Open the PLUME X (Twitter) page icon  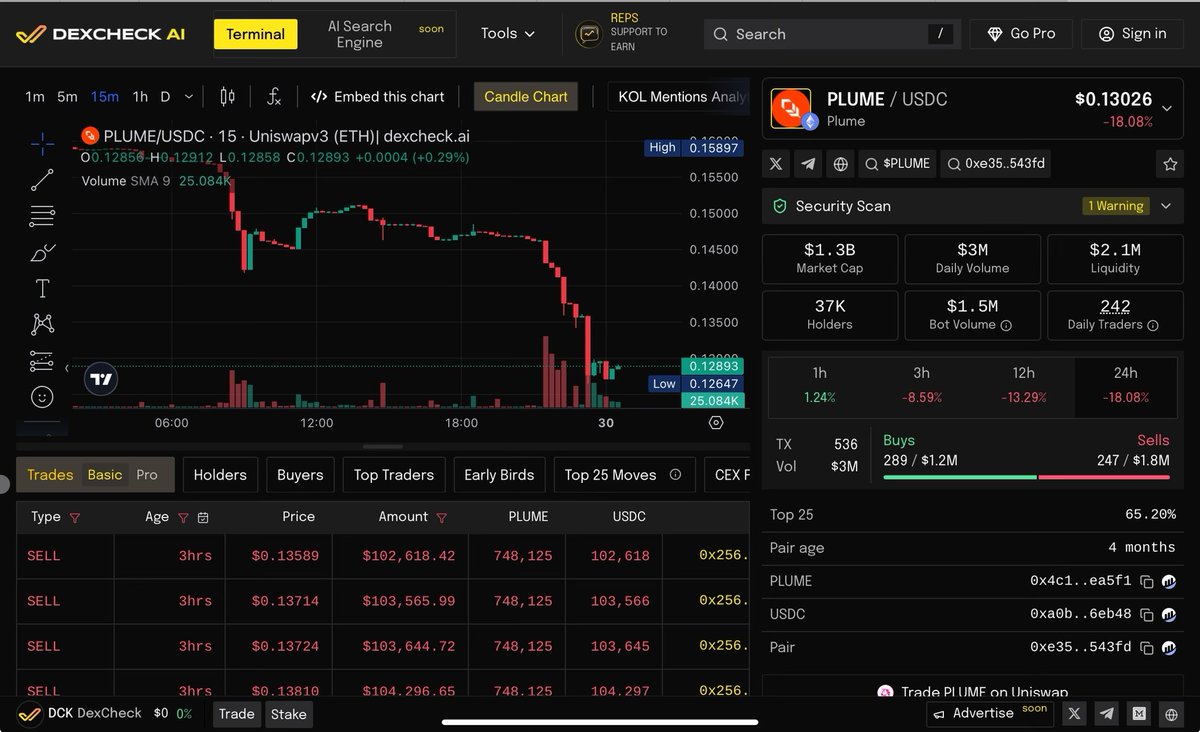click(776, 163)
